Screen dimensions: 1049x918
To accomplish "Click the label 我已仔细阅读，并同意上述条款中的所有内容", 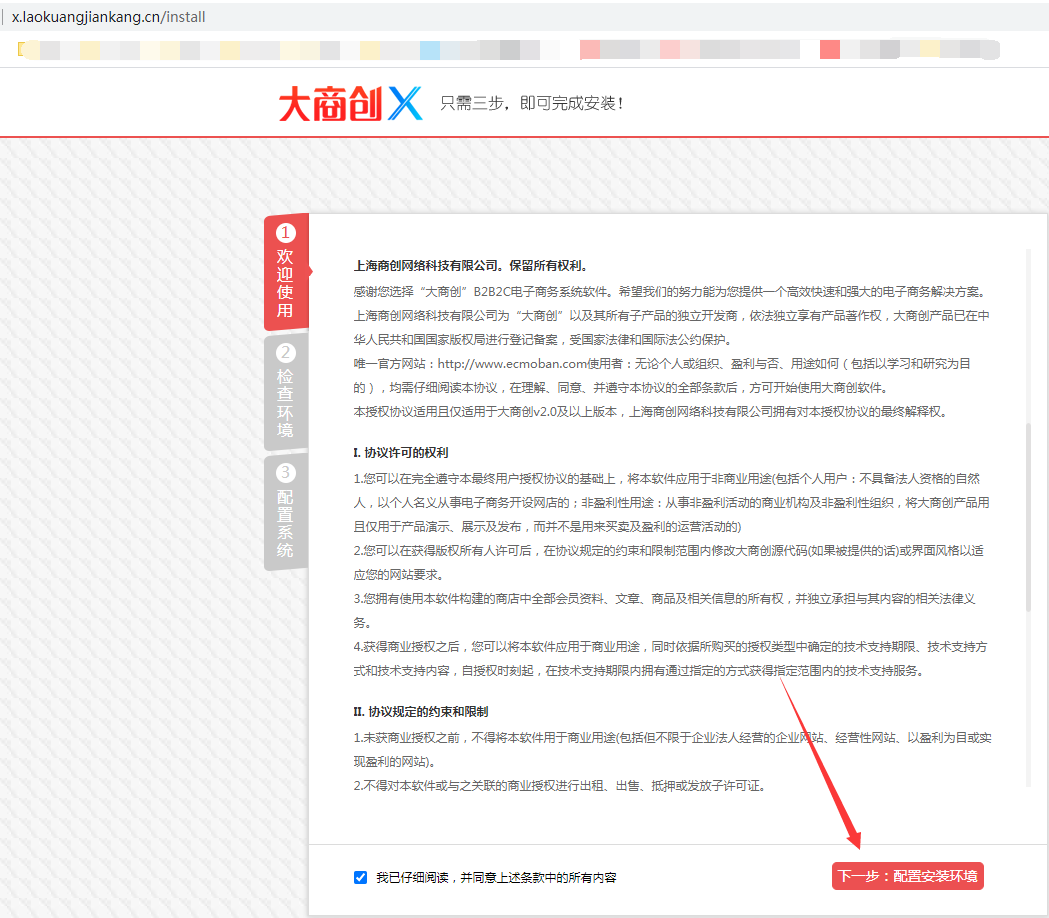I will (496, 877).
